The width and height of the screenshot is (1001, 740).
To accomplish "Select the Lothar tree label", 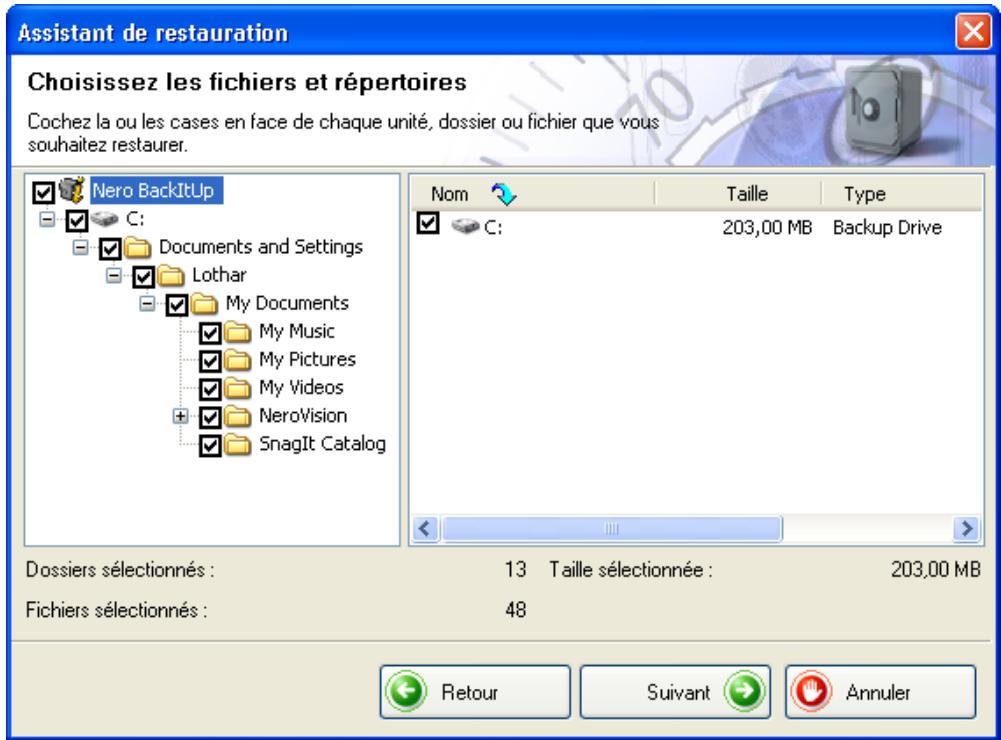I will coord(219,275).
